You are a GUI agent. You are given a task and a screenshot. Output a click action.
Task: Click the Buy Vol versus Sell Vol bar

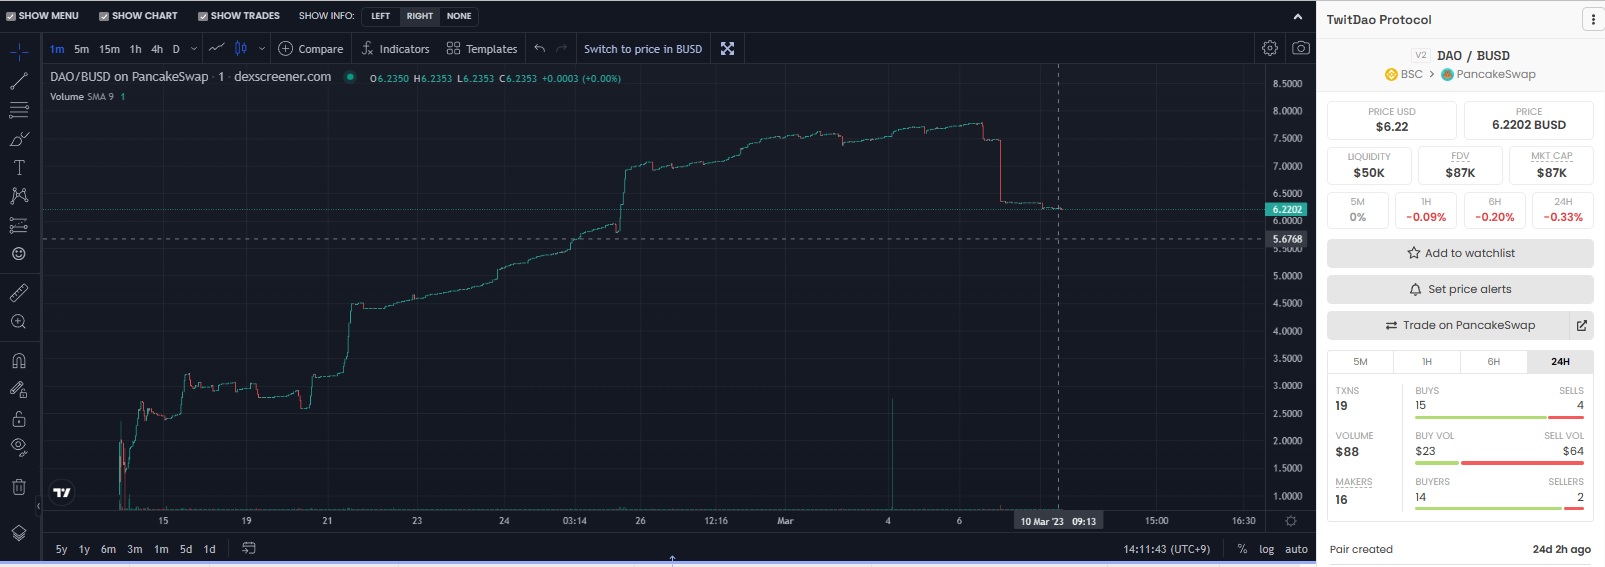click(1499, 463)
